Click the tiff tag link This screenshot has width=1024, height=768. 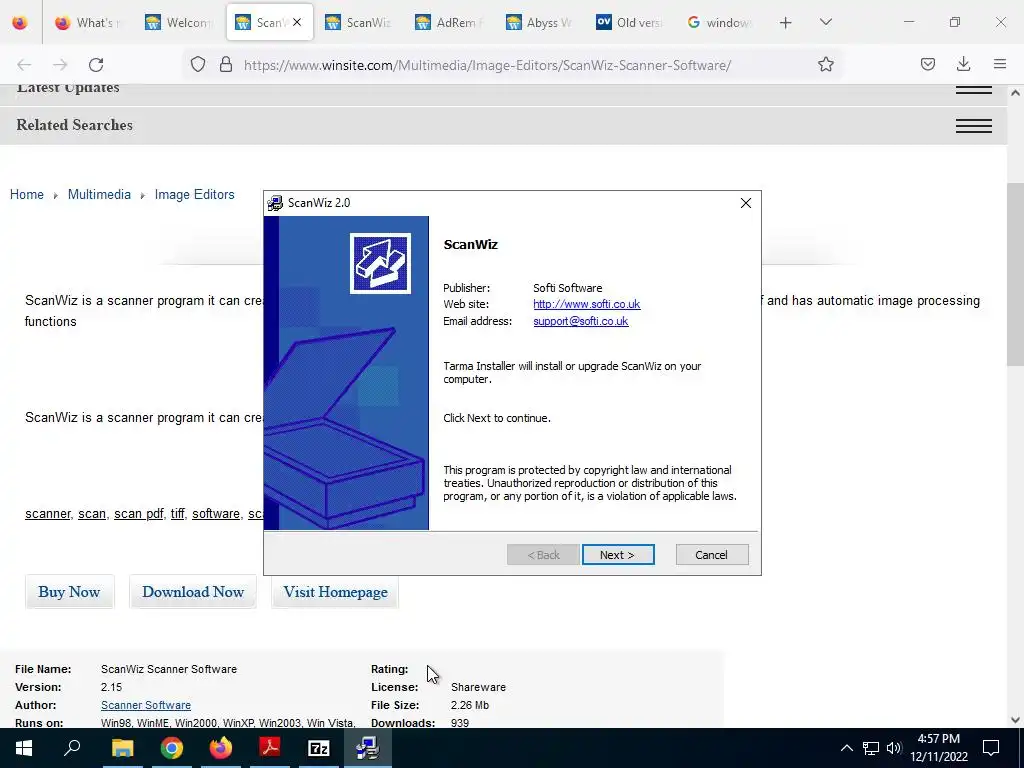178,514
